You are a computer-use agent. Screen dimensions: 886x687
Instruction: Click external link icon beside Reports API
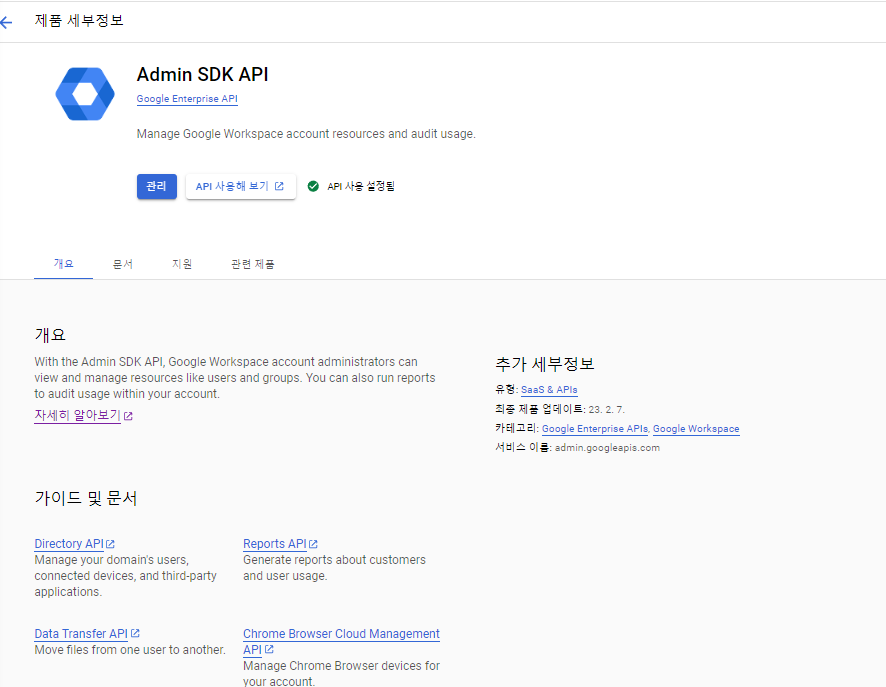pyautogui.click(x=313, y=544)
